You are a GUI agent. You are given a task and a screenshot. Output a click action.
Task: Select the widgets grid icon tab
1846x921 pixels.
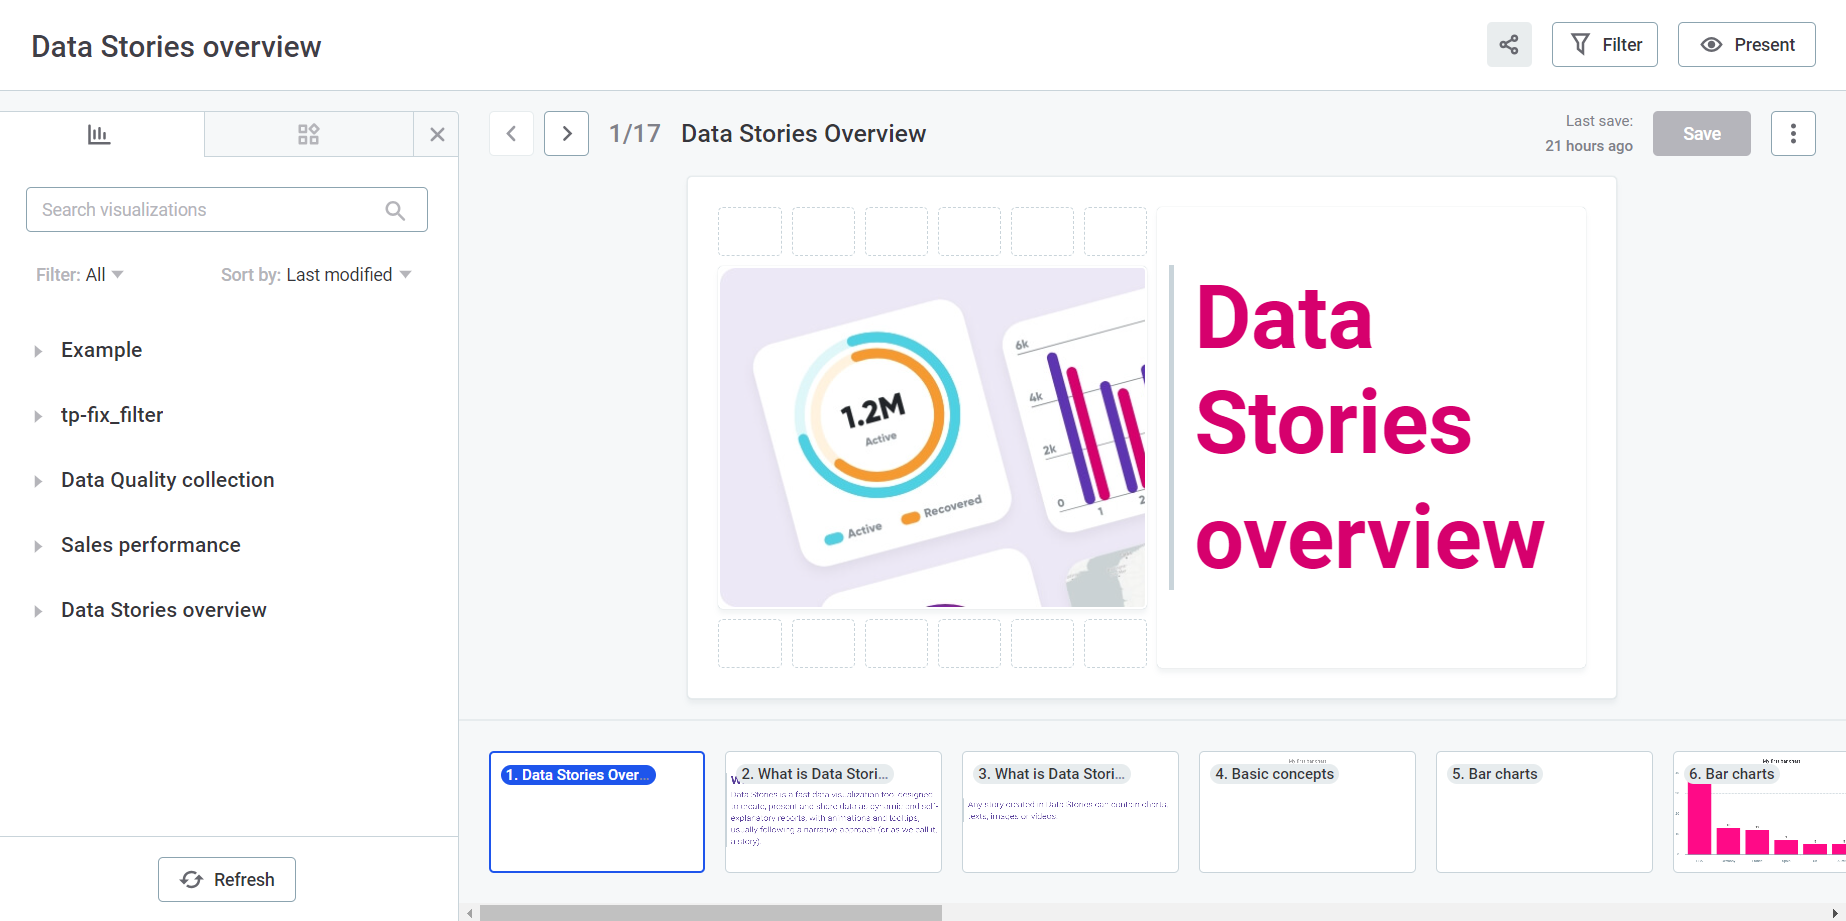pyautogui.click(x=308, y=133)
